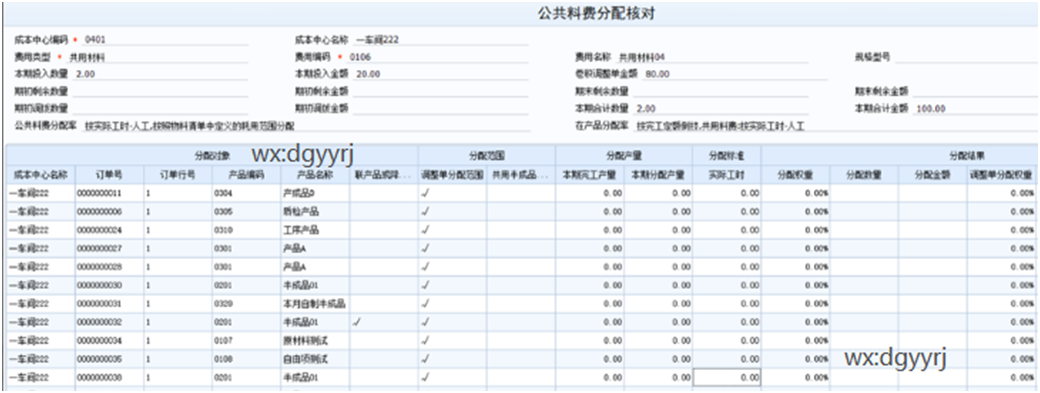Toggle 调整单分配范围 check for order 0000000024
The height and width of the screenshot is (393, 1040).
(425, 230)
